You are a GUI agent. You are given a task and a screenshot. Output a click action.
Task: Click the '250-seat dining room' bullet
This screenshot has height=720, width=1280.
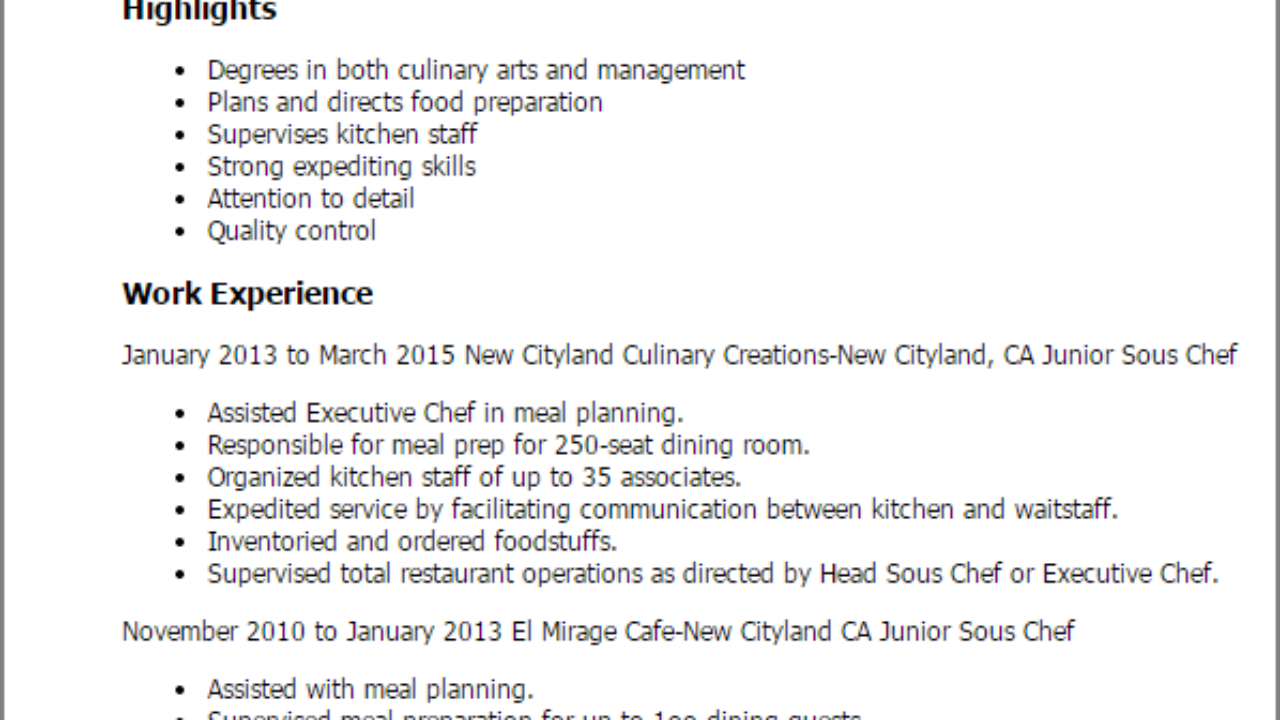508,445
